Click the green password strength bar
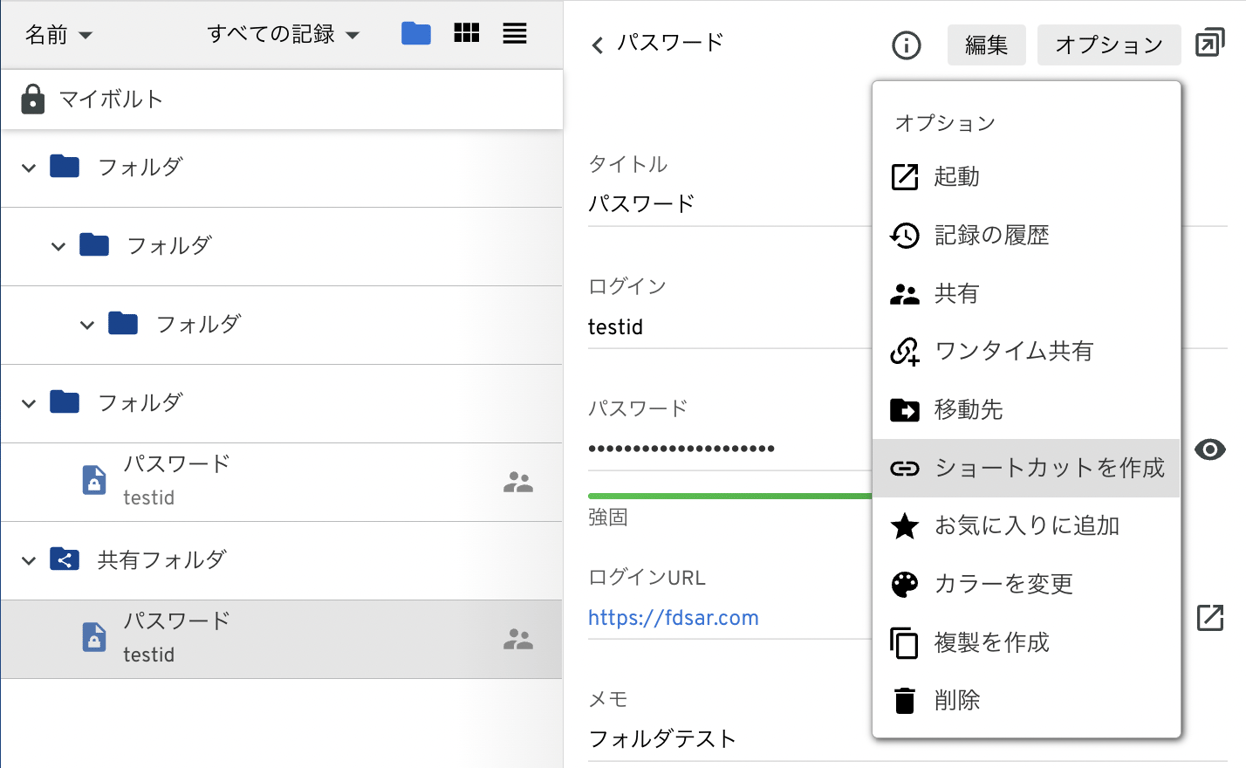1246x768 pixels. 730,495
